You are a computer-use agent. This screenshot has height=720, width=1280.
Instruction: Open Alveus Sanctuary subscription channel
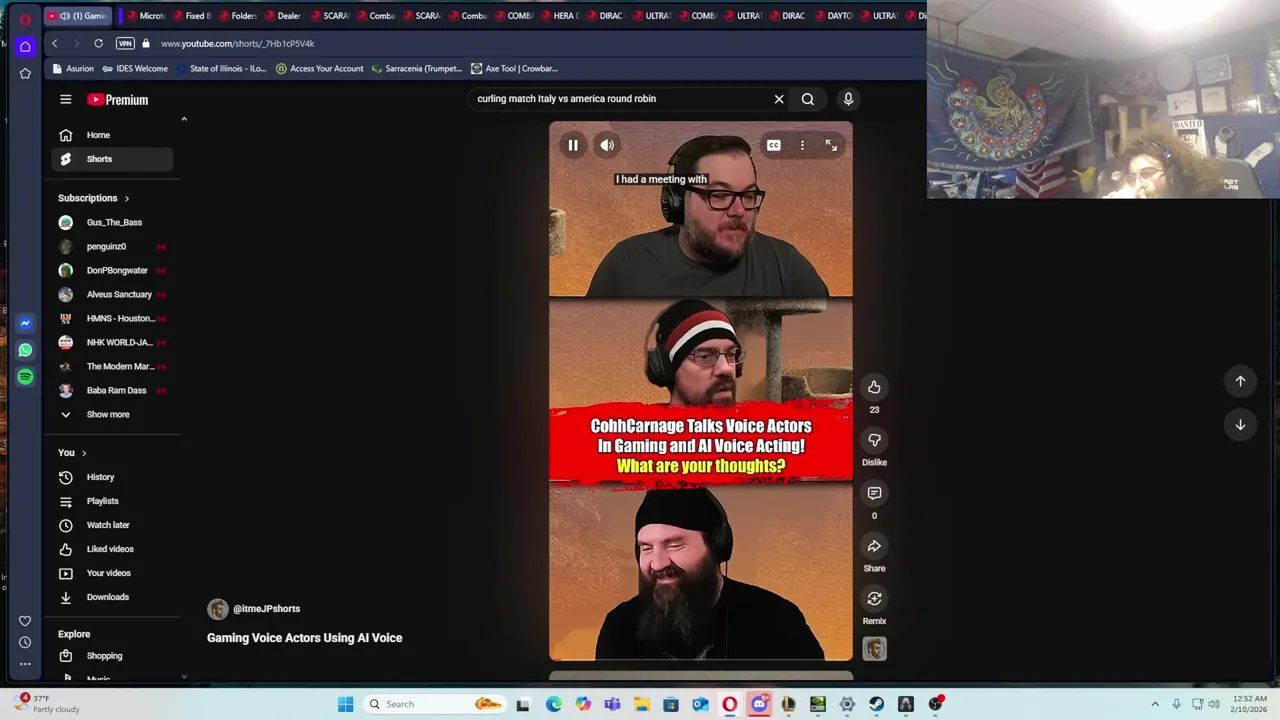[112, 294]
